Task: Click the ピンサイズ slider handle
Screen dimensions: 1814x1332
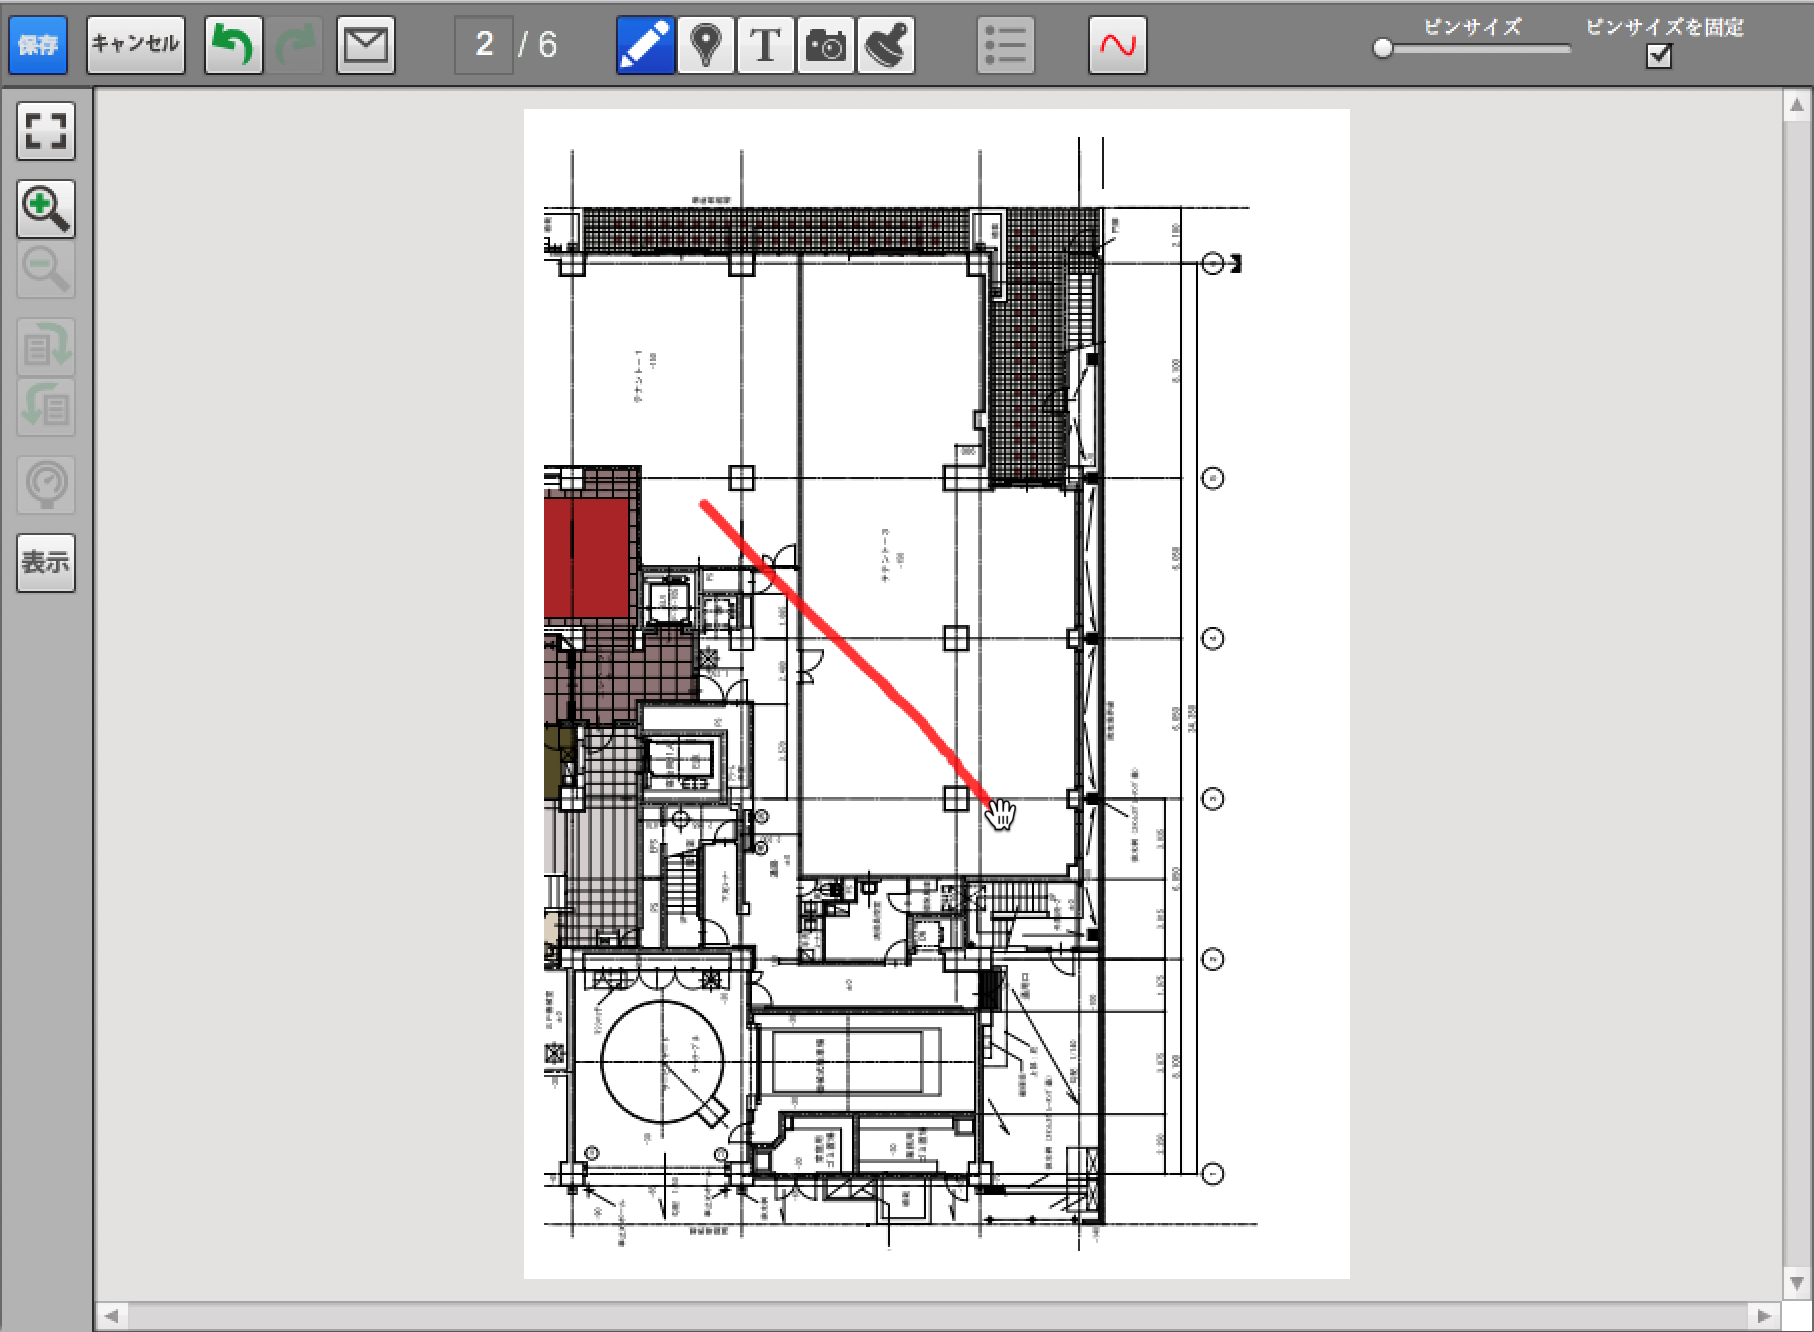Action: click(x=1383, y=48)
